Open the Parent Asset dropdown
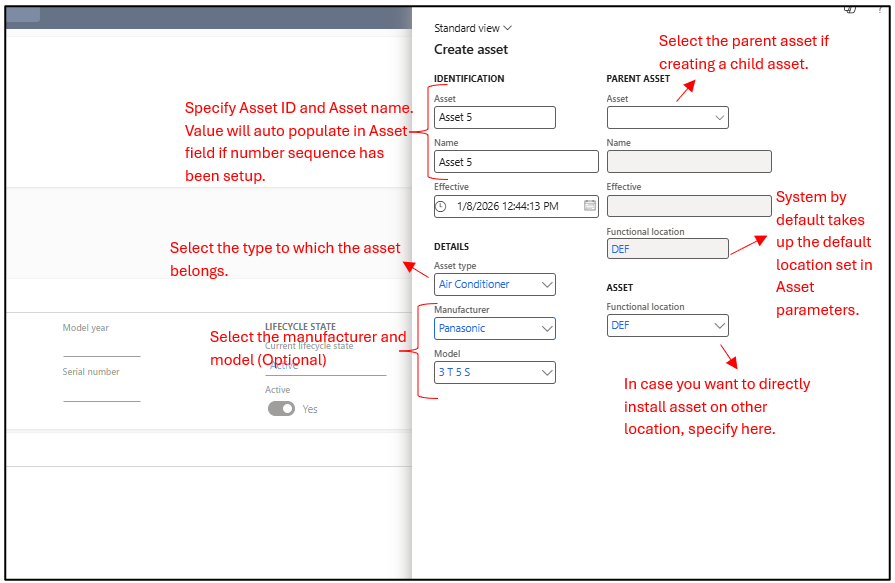The width and height of the screenshot is (895, 583). 719,118
